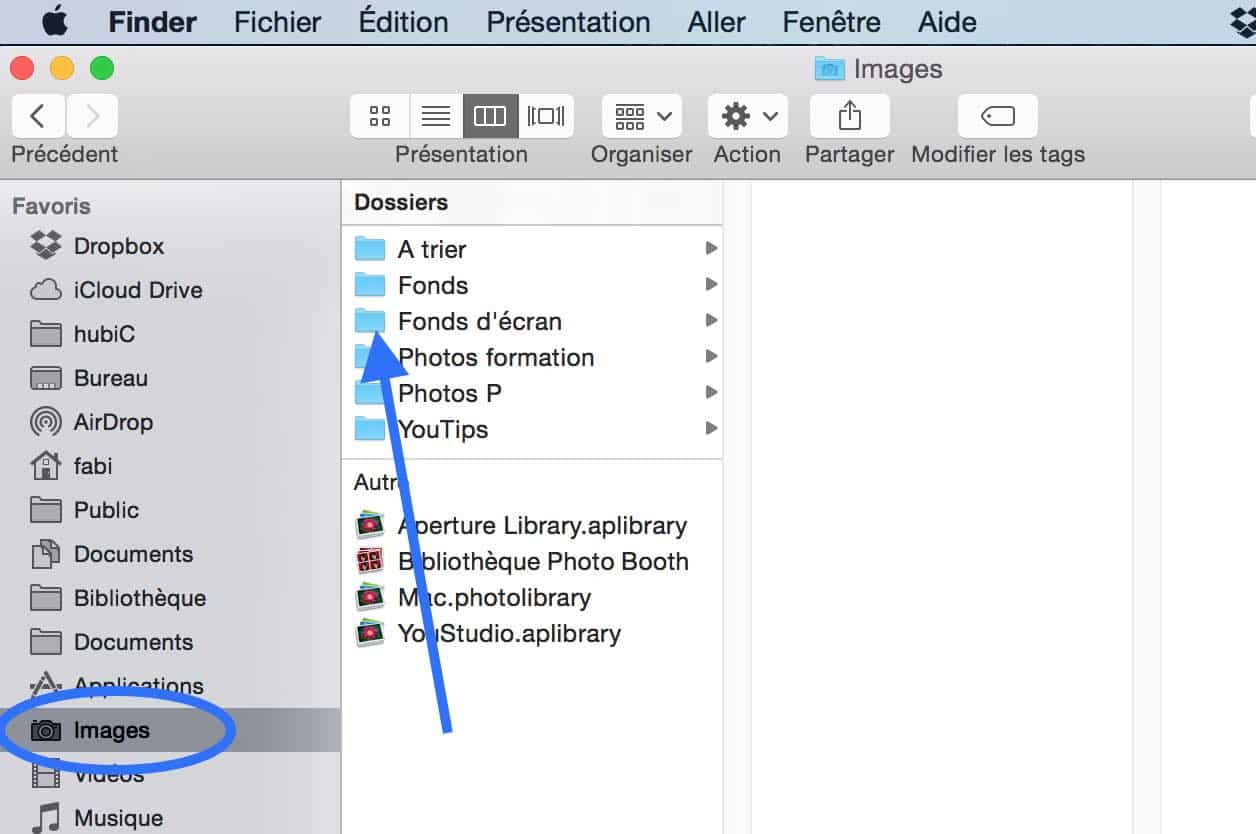Open the Aide menu
This screenshot has height=834, width=1256.
(x=947, y=21)
